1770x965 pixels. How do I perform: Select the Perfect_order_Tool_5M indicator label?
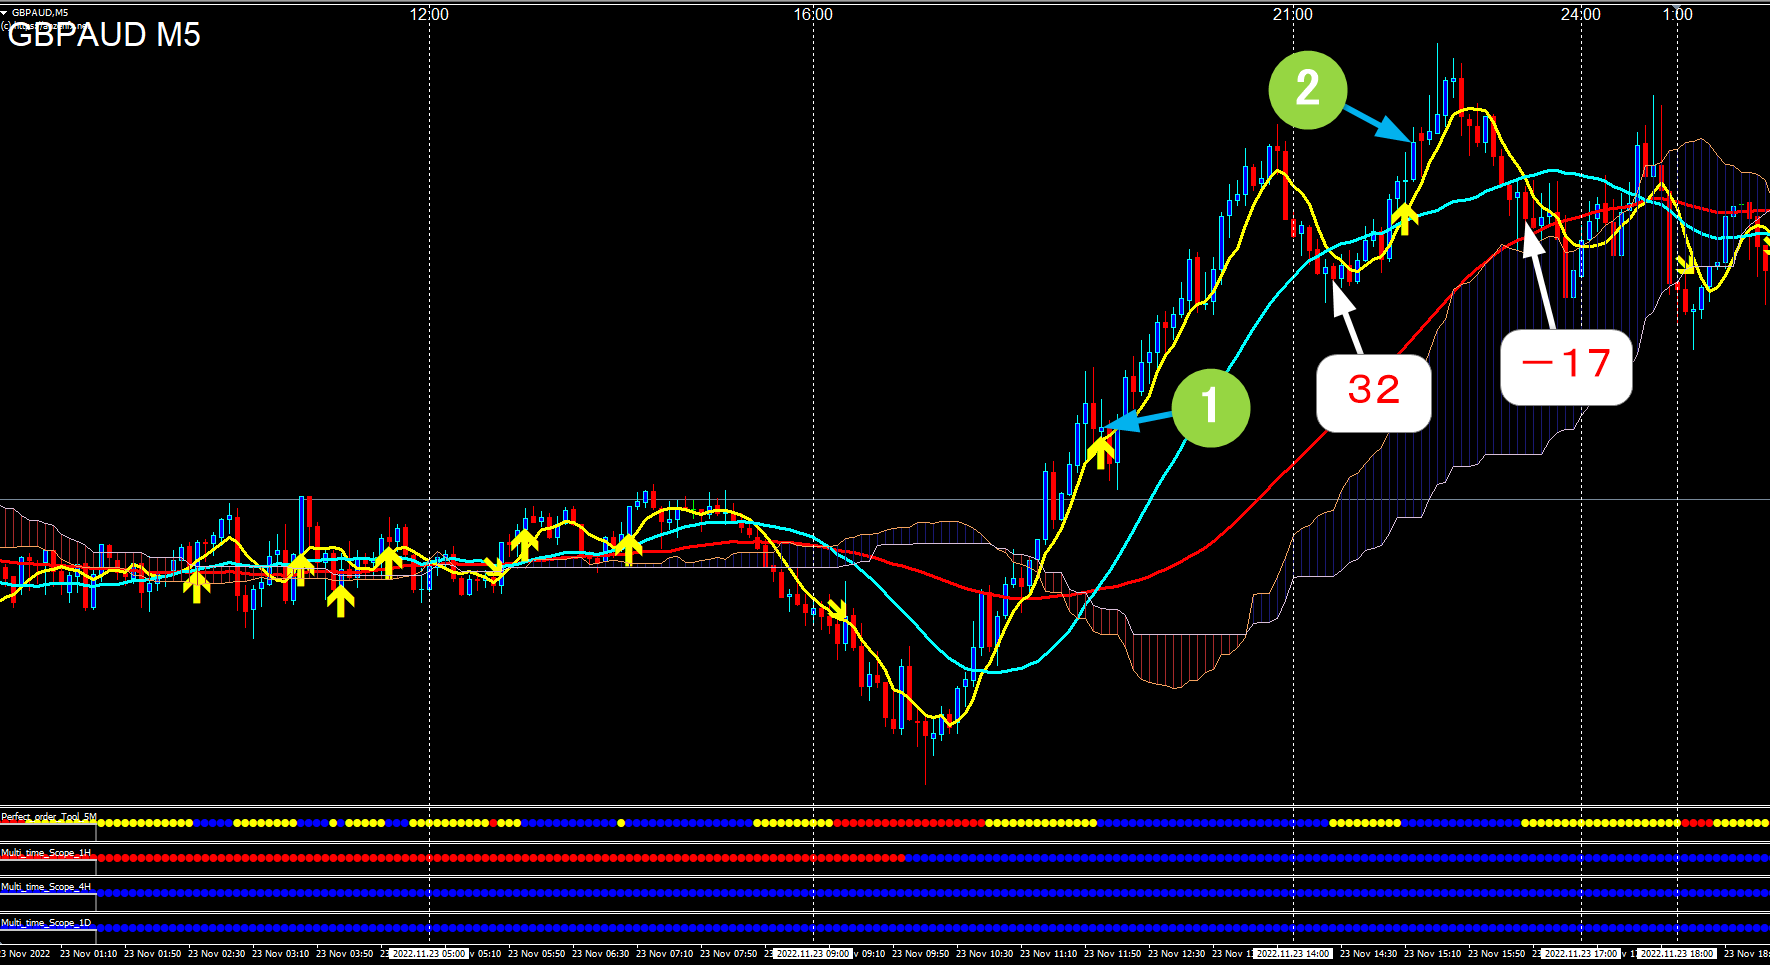point(49,817)
